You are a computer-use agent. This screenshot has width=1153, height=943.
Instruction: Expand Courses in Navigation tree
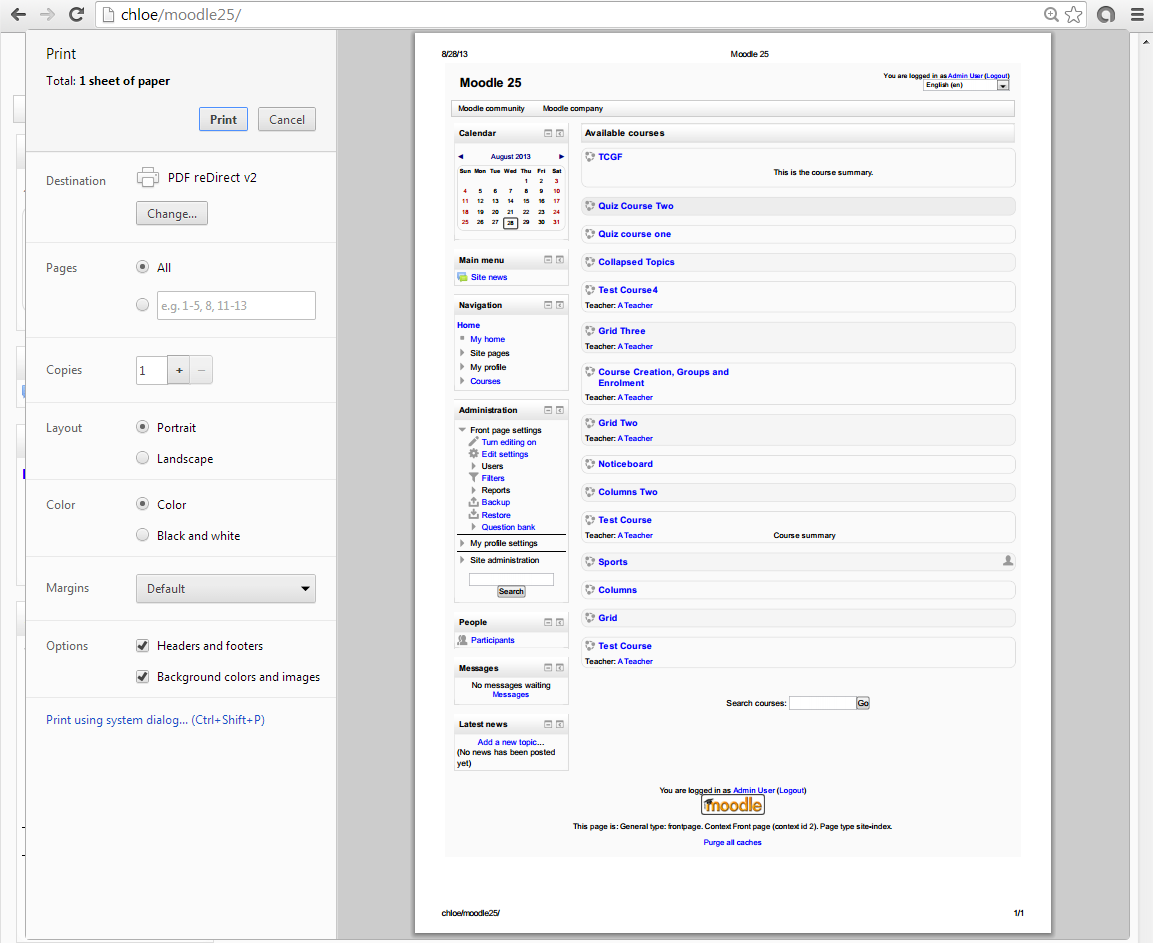pos(462,381)
